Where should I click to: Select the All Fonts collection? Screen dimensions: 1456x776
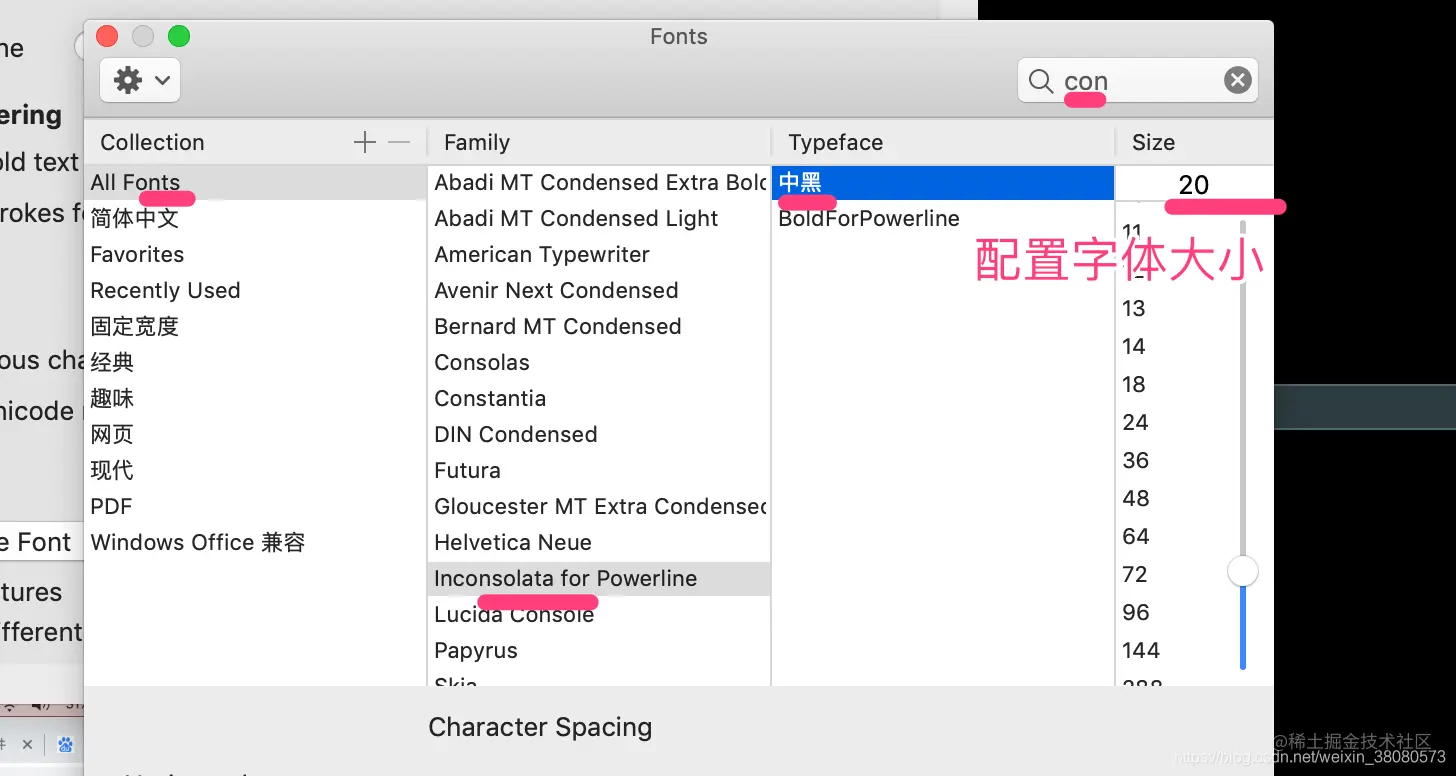pos(135,182)
